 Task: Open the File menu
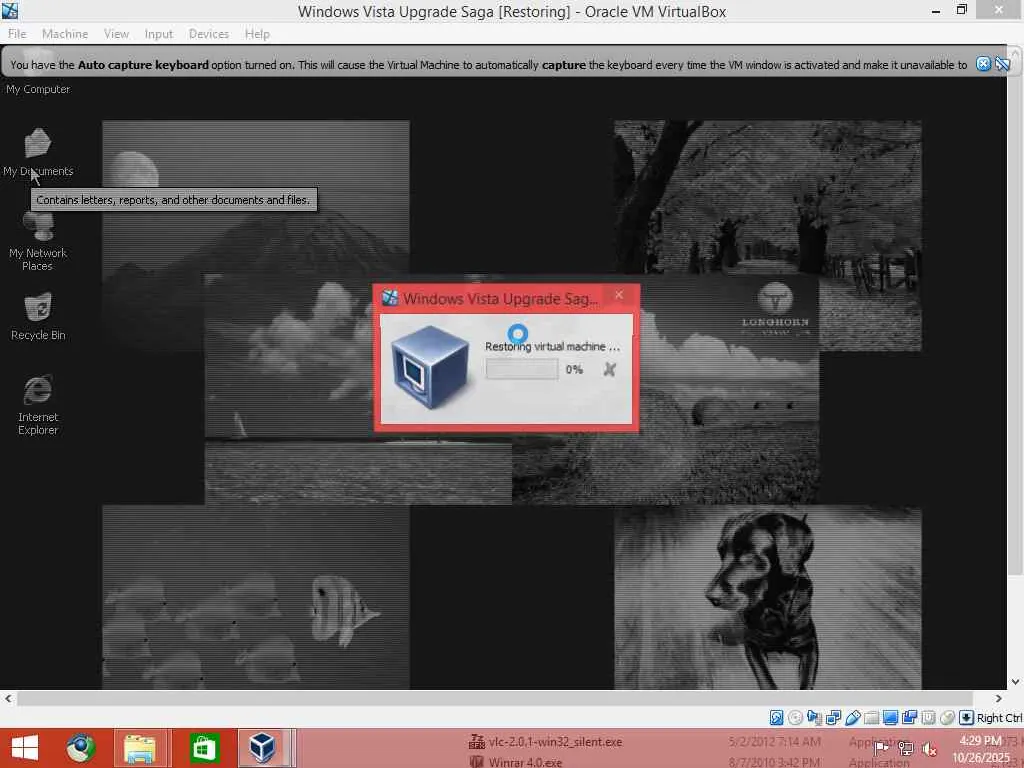coord(17,34)
